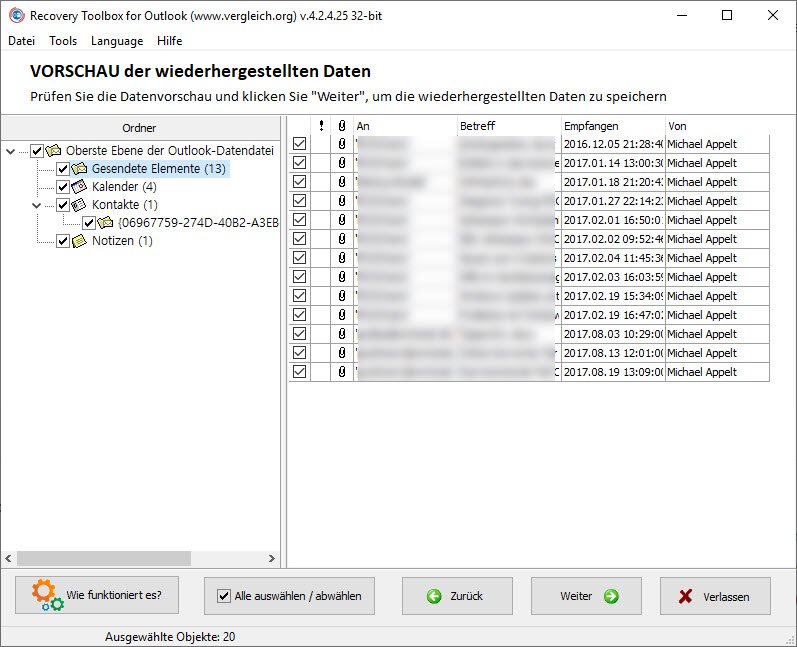Click attachment icon of 2017.01.18 21:20 message
This screenshot has width=797, height=647.
pos(342,182)
